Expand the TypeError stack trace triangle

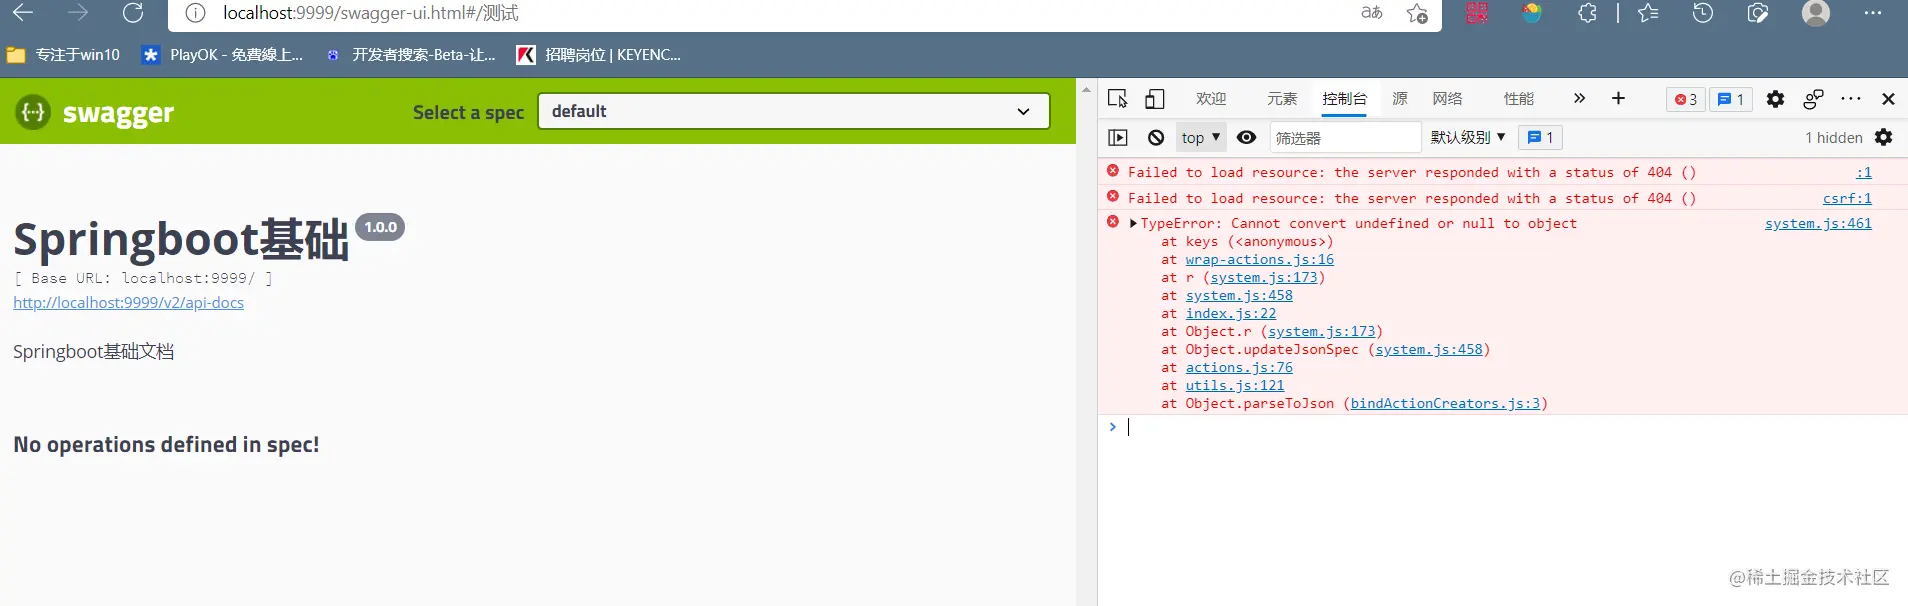(1133, 224)
